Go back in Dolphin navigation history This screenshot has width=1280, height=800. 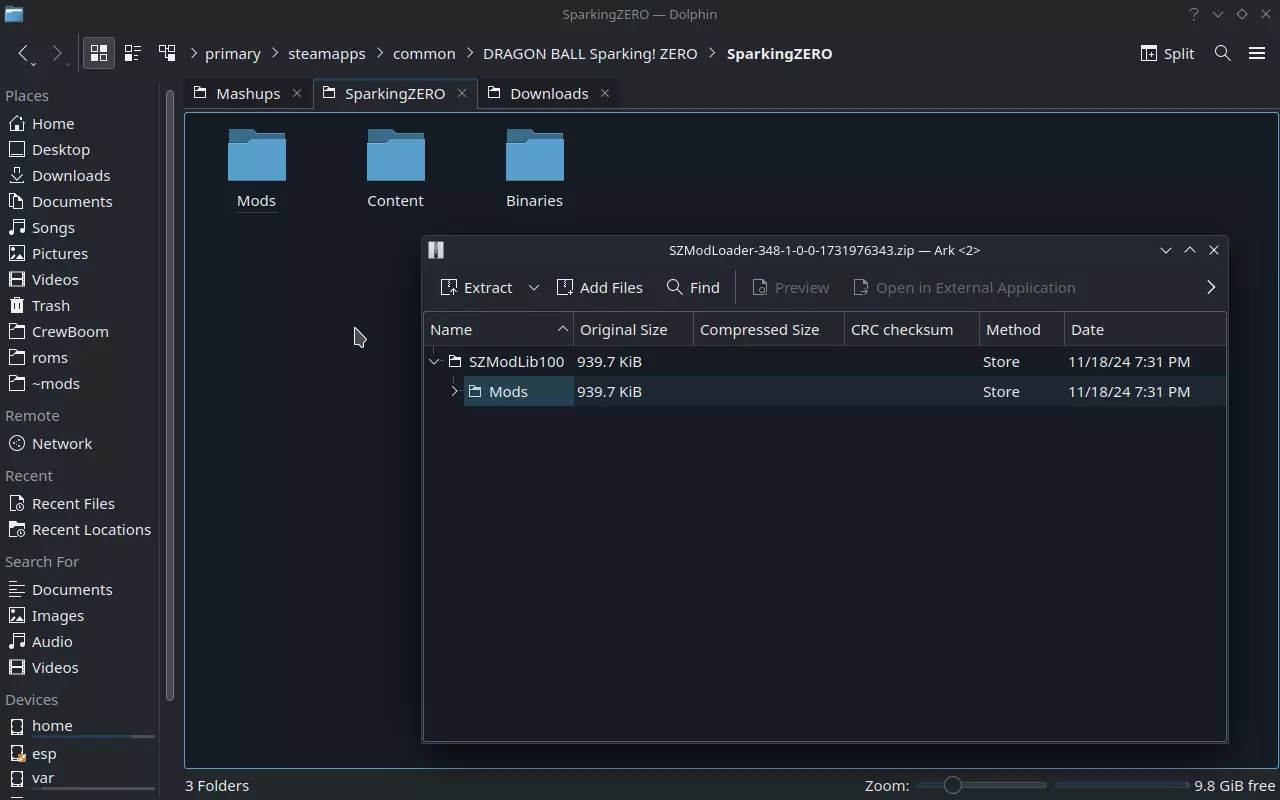[x=24, y=53]
